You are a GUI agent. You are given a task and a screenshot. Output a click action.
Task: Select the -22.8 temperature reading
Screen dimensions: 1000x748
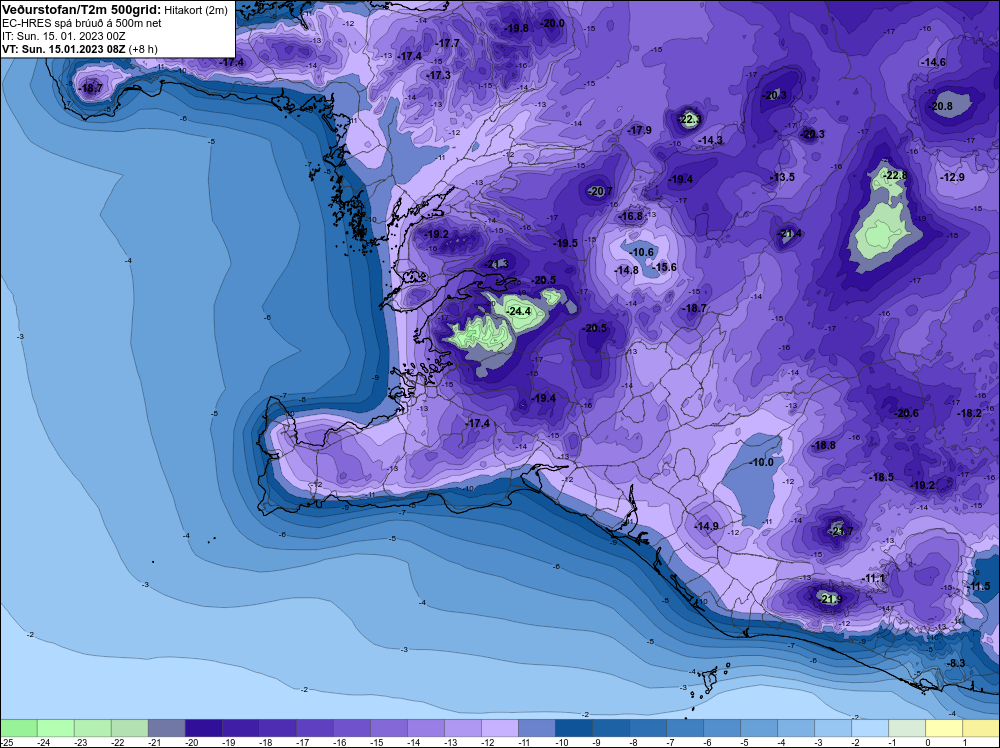coord(893,175)
